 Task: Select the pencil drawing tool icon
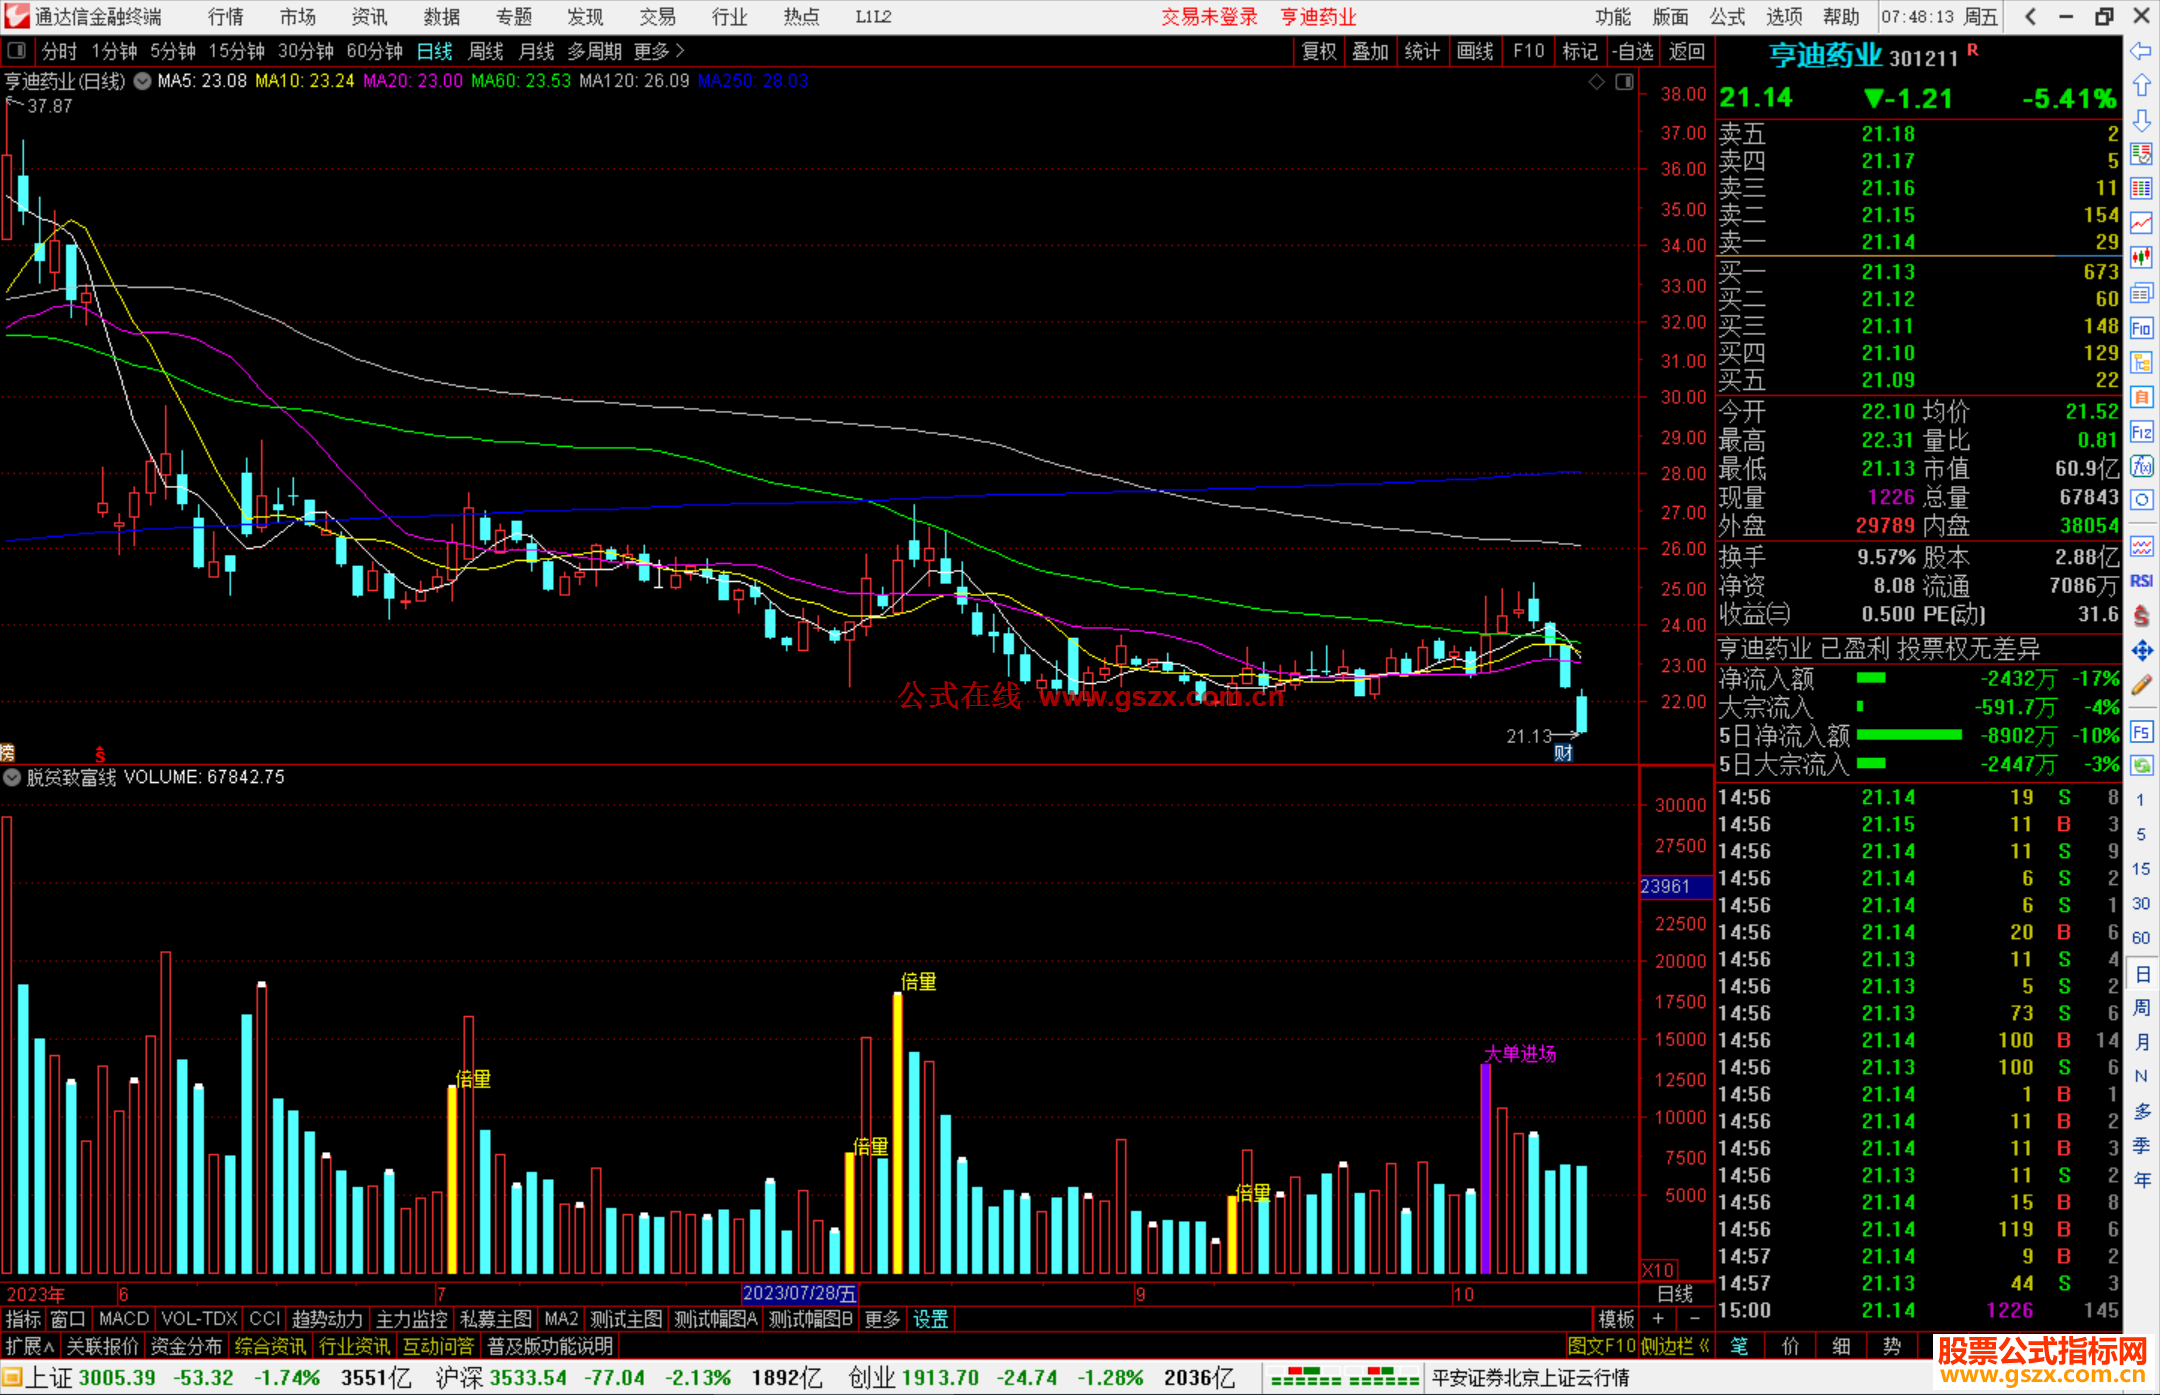tap(2141, 685)
